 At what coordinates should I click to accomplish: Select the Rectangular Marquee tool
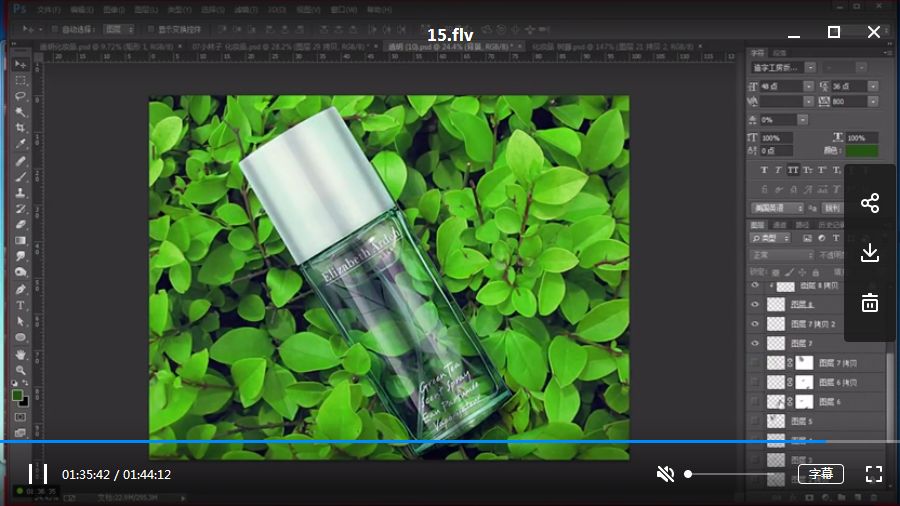tap(20, 80)
